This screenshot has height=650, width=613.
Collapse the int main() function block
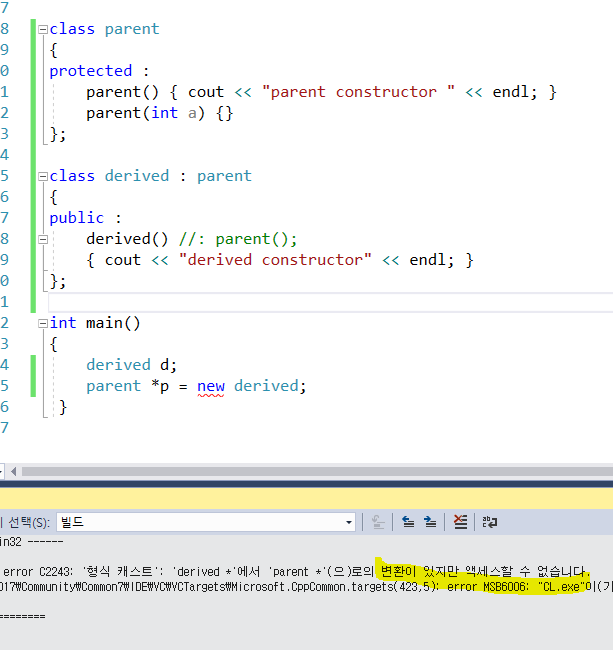(x=43, y=323)
